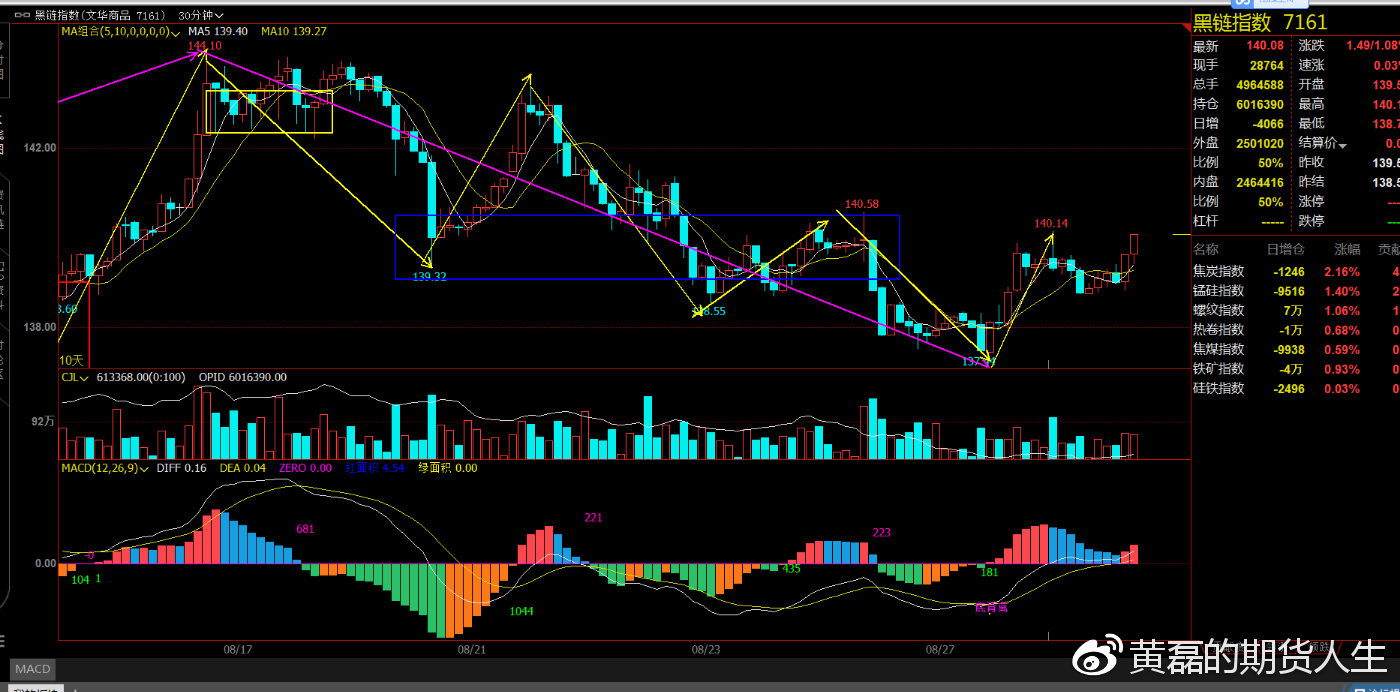Click the 现手 value 28764

click(x=1265, y=65)
